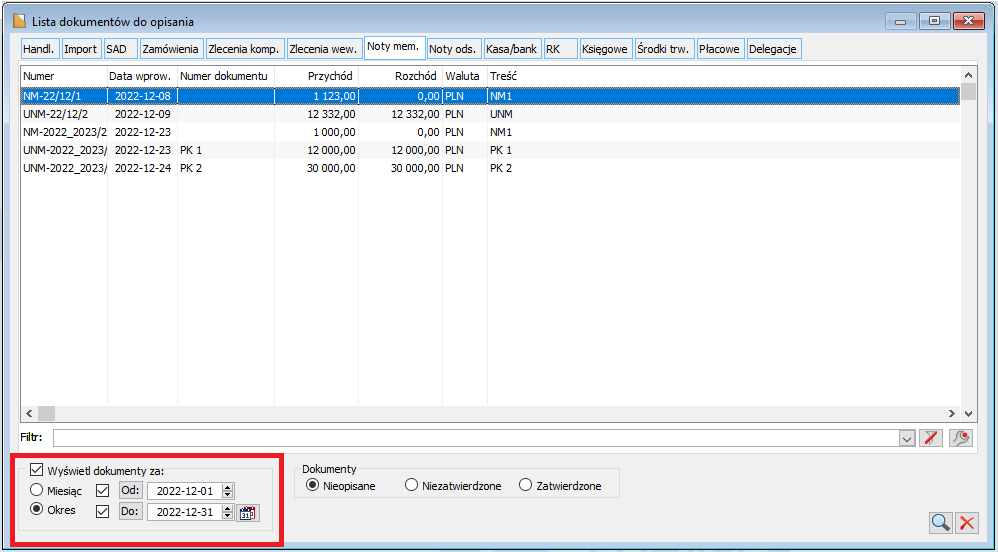Sort by the Numer dokumentu column header

tap(226, 76)
